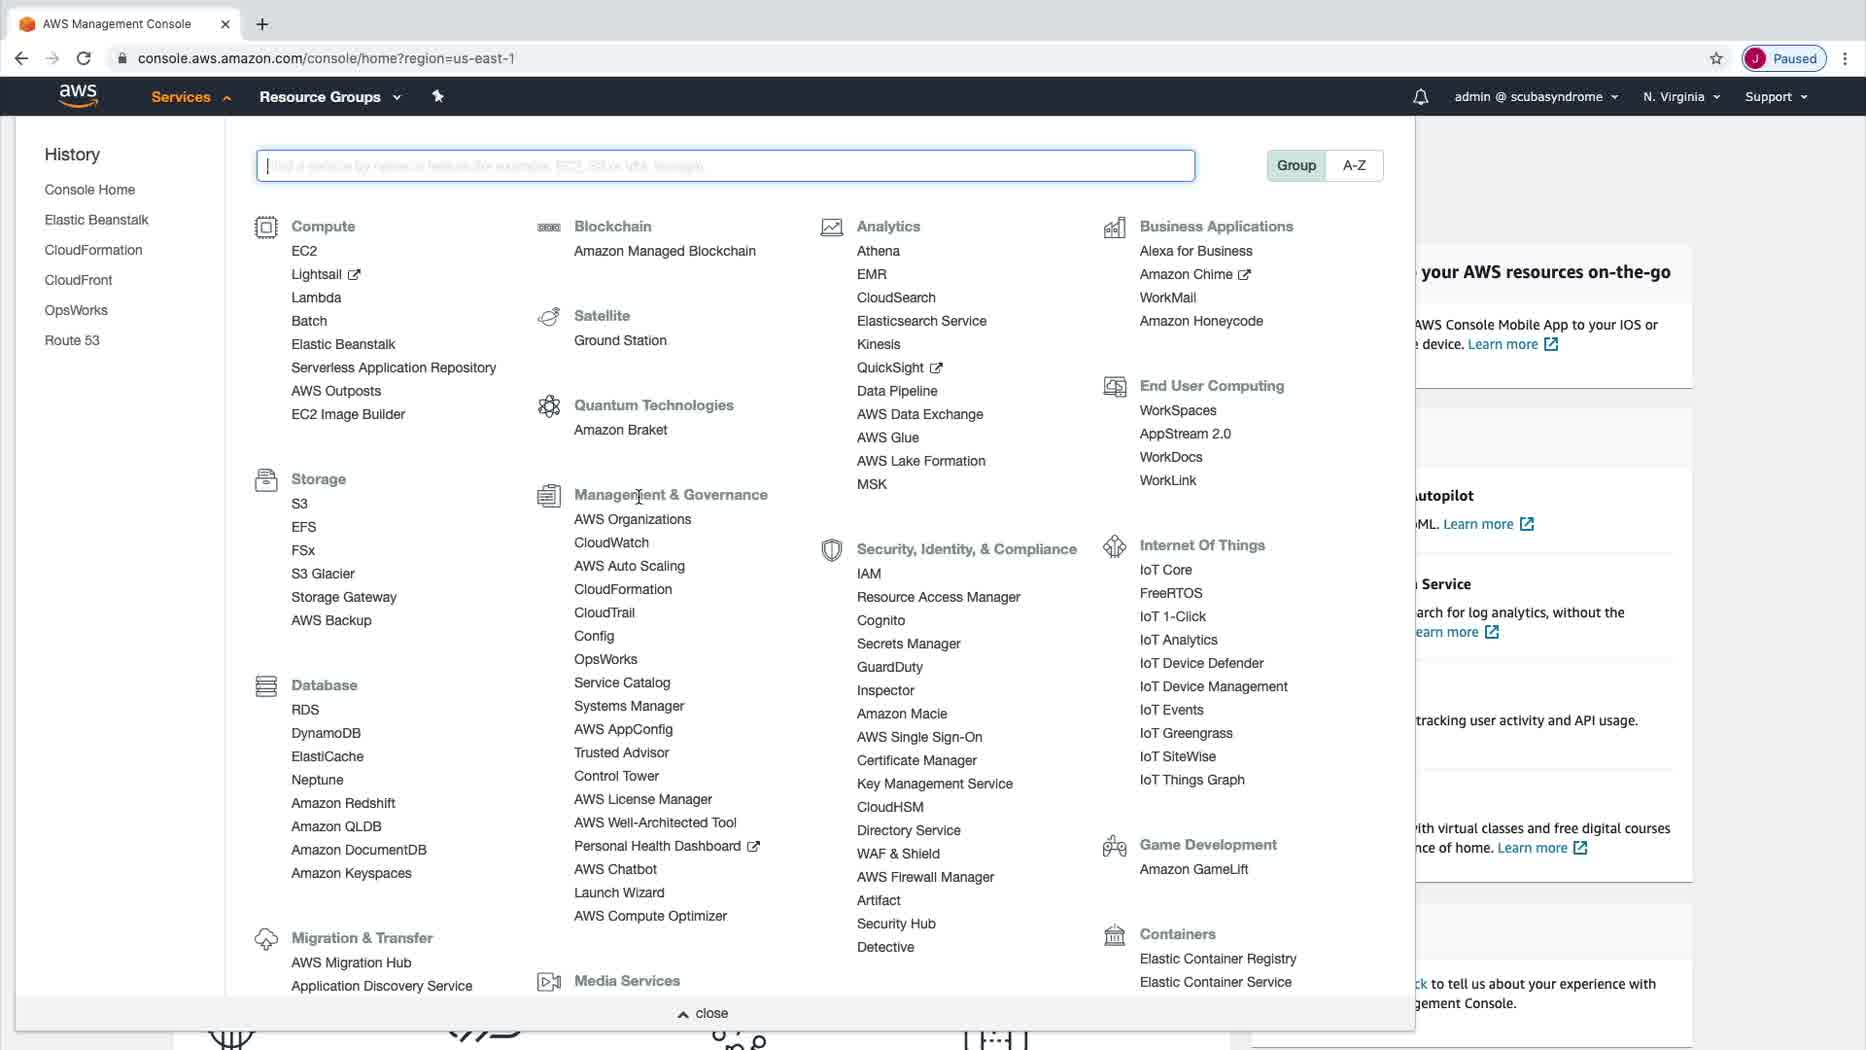Switch services view to A-Z
Screen dimensions: 1866x1050
tap(1354, 165)
